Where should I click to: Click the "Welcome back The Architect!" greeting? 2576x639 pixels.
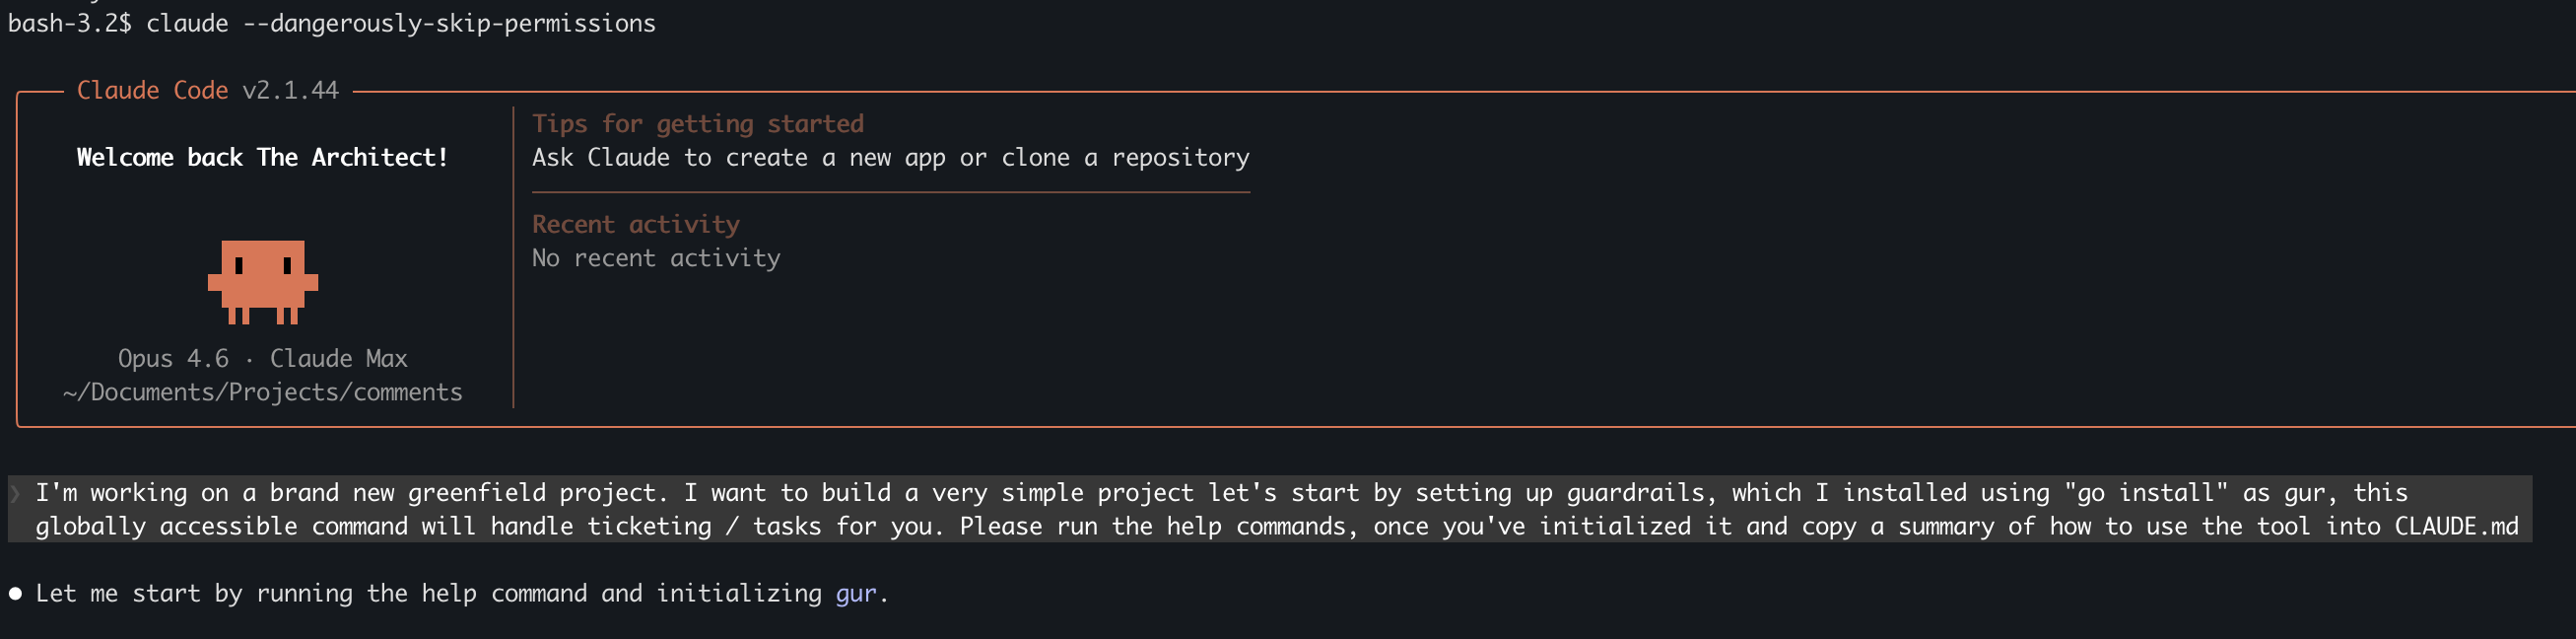pyautogui.click(x=263, y=157)
